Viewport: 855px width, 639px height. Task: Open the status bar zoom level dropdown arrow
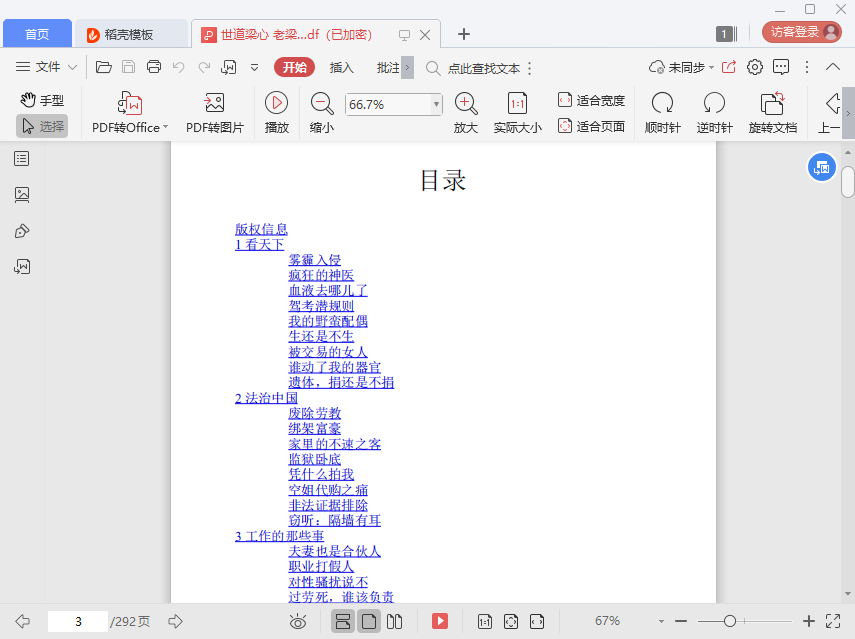pos(661,622)
